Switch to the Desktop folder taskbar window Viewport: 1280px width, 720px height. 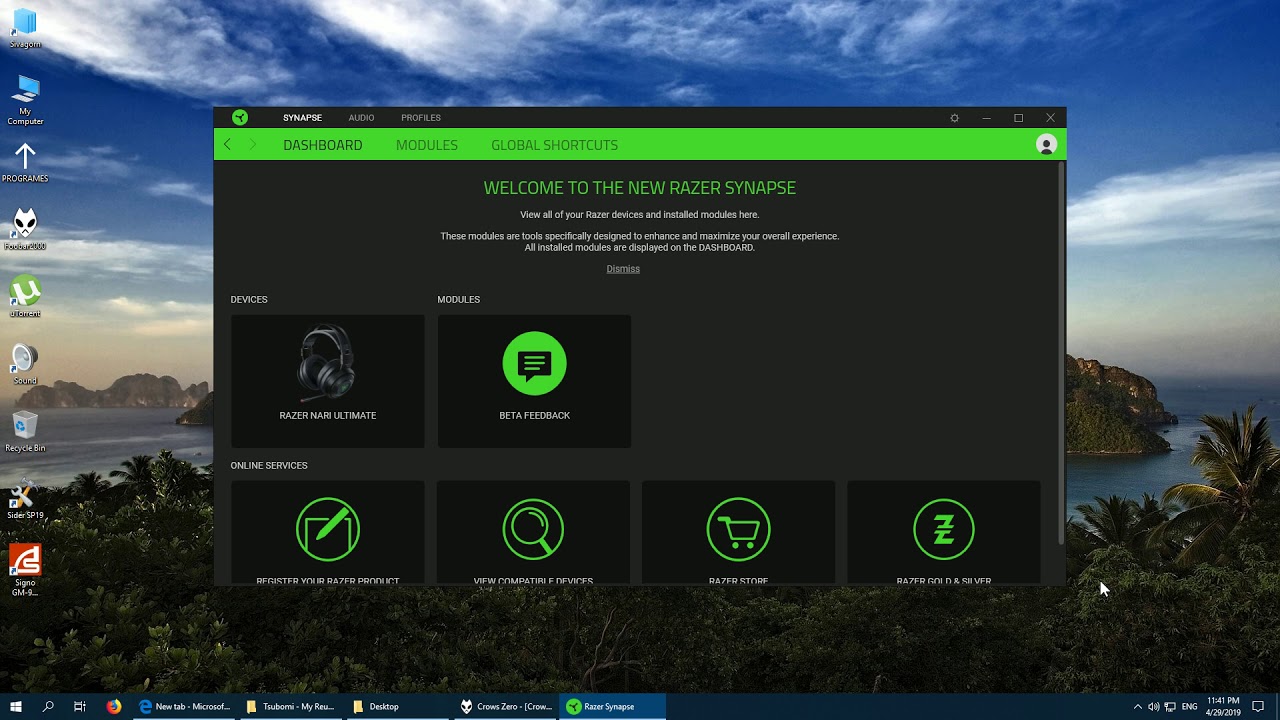coord(397,706)
